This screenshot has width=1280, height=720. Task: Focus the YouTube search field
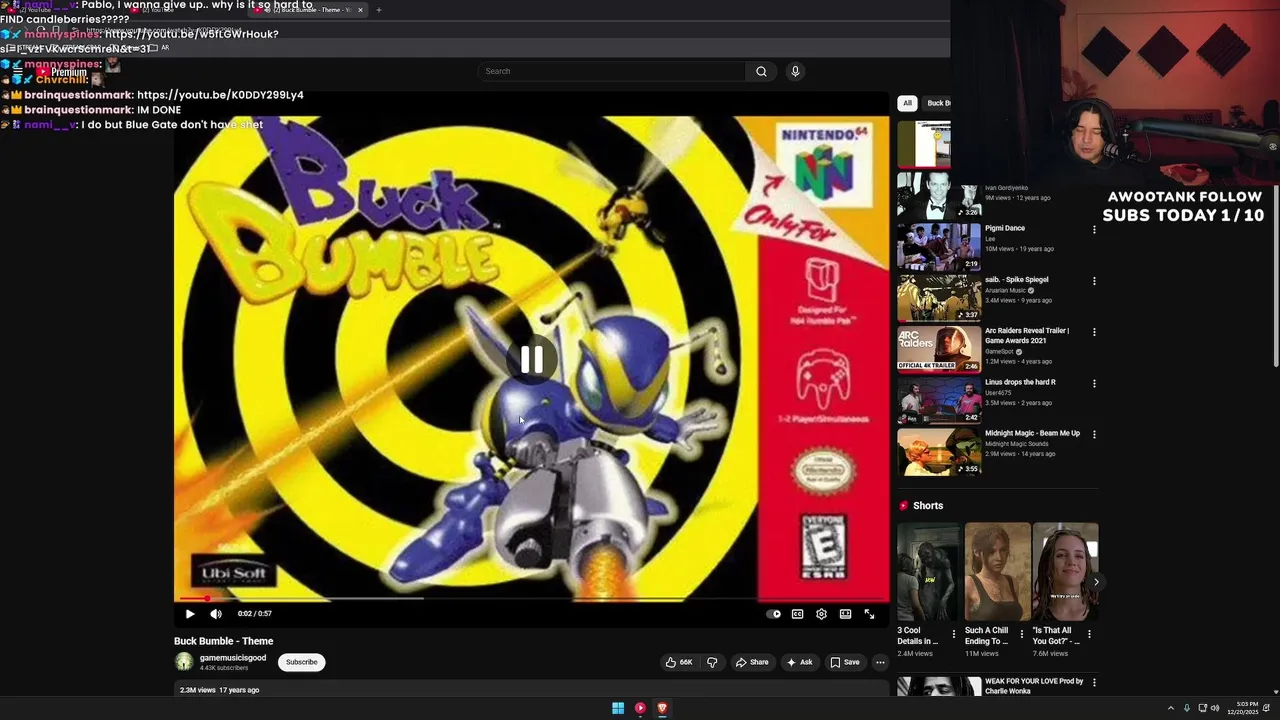pyautogui.click(x=612, y=71)
